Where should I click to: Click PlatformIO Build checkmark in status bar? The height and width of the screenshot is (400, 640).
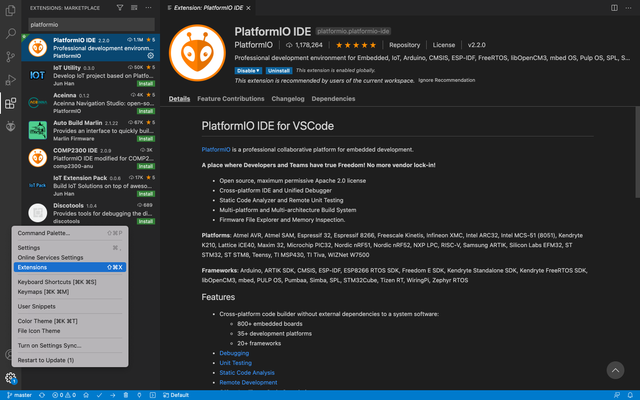(99, 395)
